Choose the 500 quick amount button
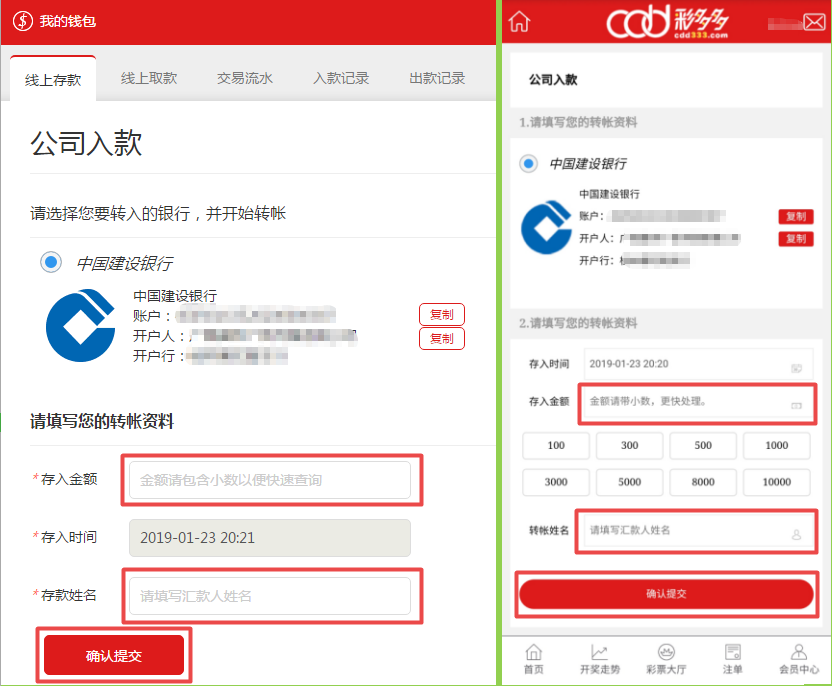Image resolution: width=832 pixels, height=686 pixels. [703, 446]
